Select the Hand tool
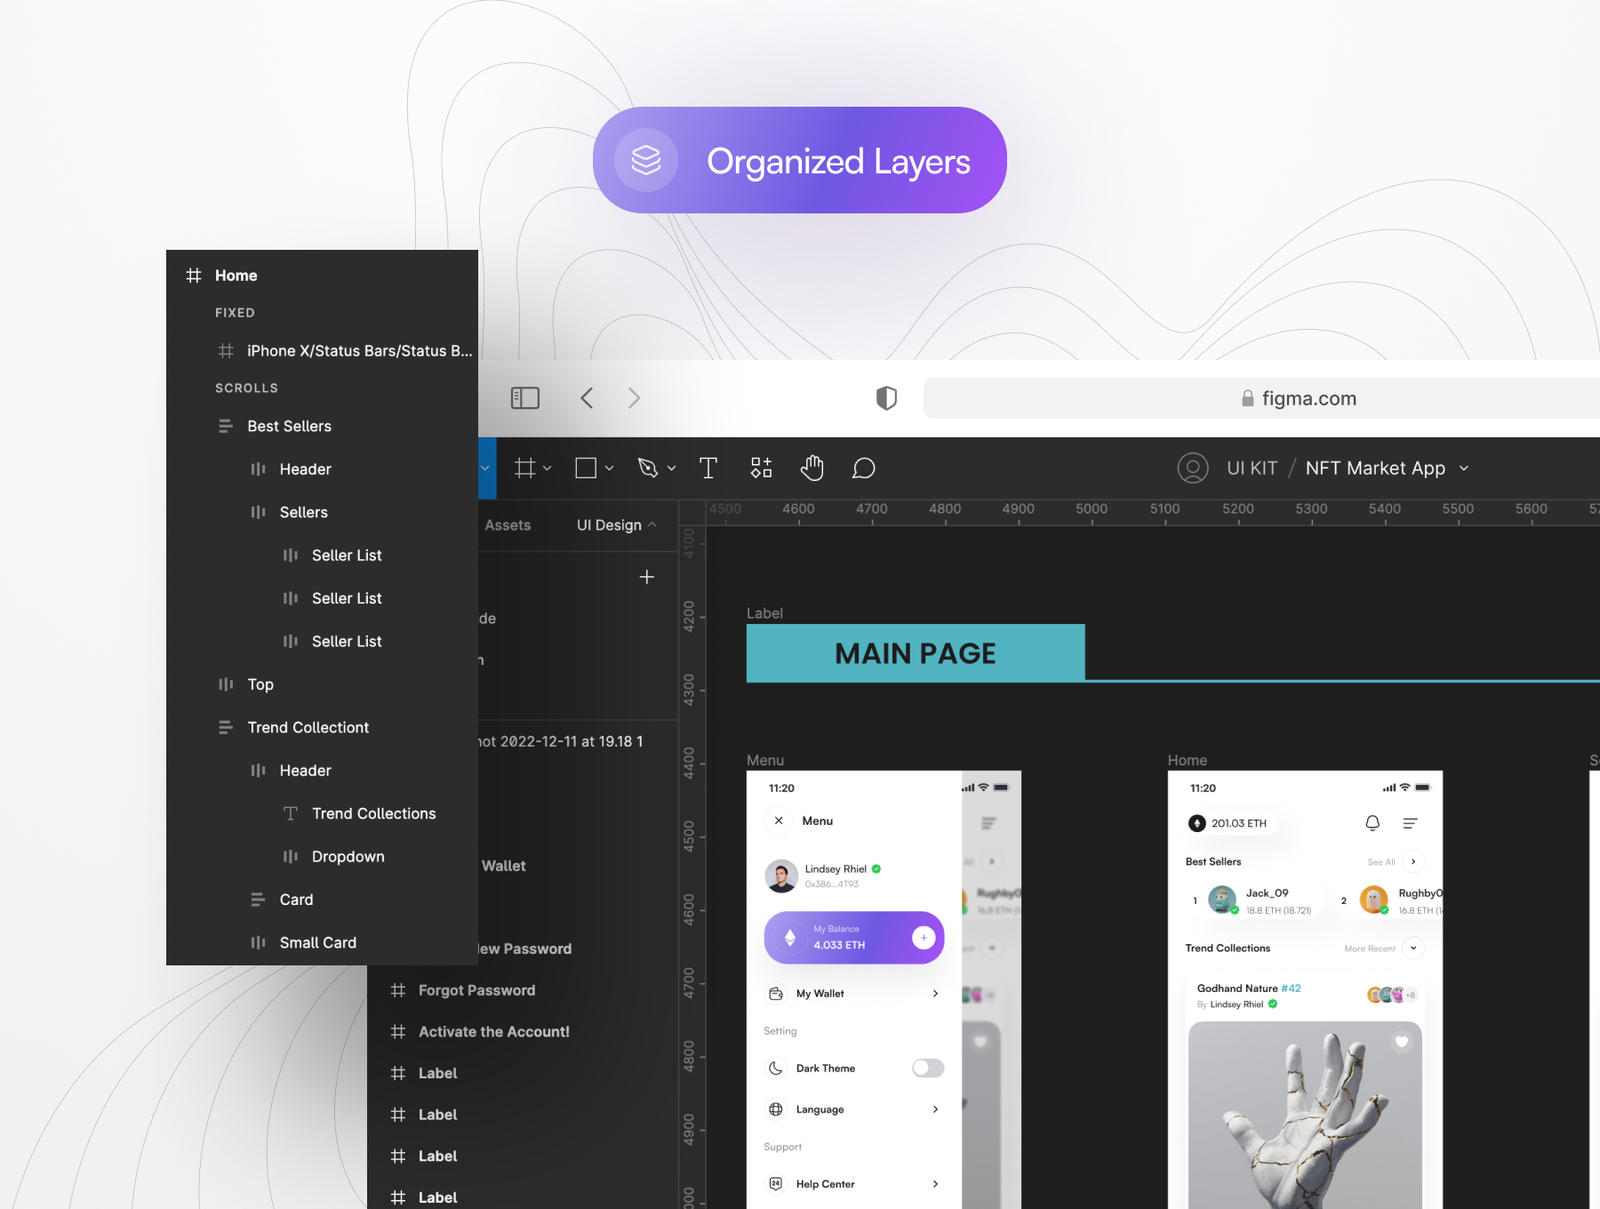The width and height of the screenshot is (1600, 1209). point(812,468)
